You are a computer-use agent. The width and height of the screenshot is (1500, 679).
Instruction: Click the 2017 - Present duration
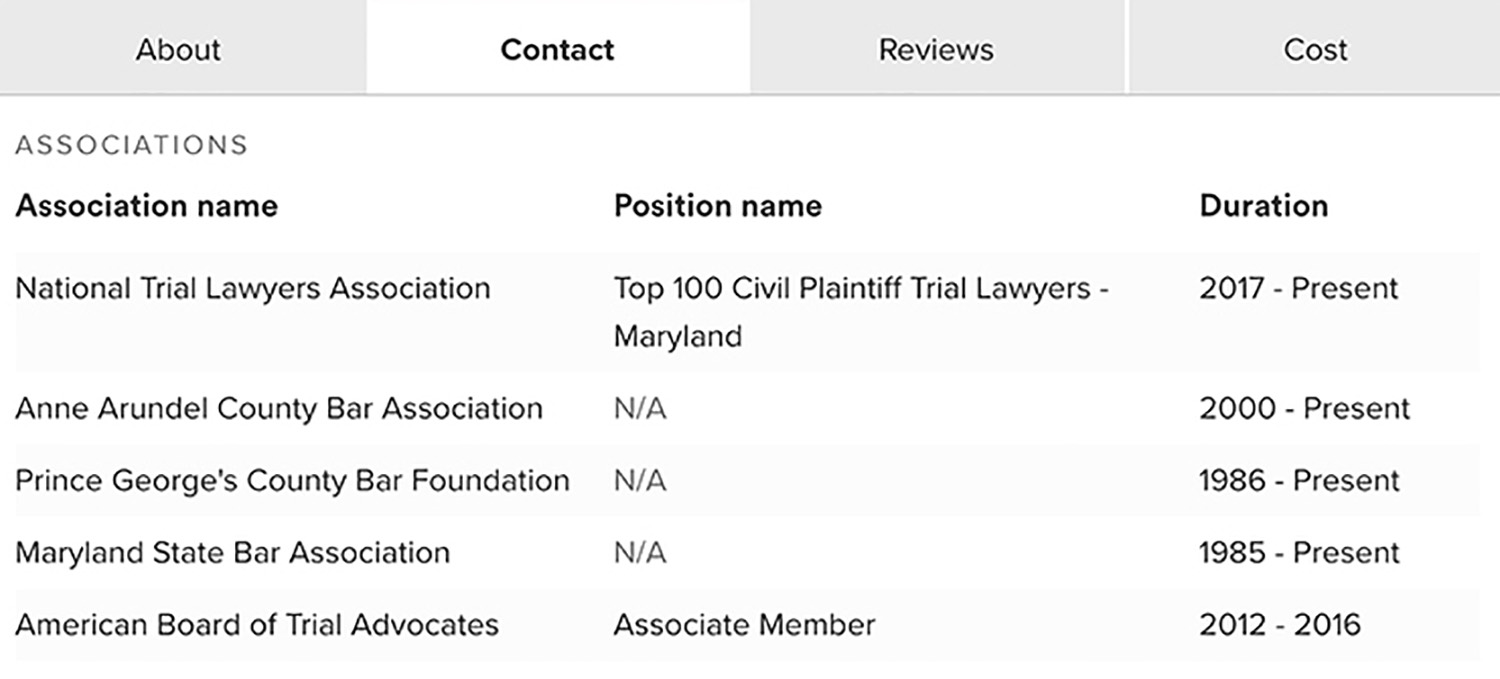tap(1298, 289)
